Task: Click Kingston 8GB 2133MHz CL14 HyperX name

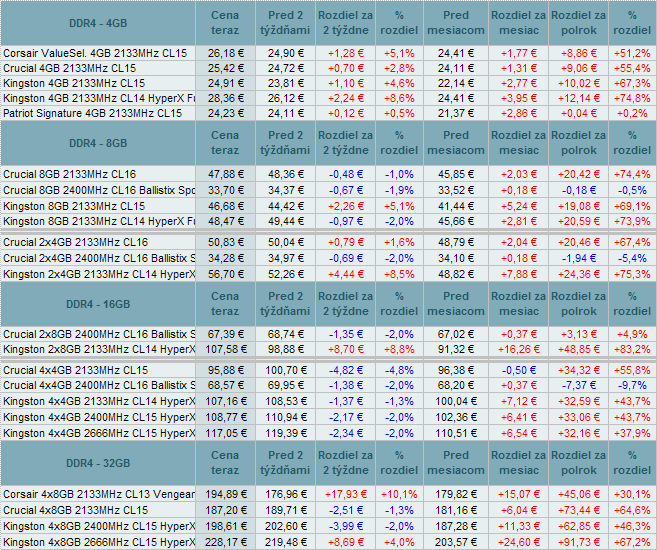Action: [x=99, y=221]
